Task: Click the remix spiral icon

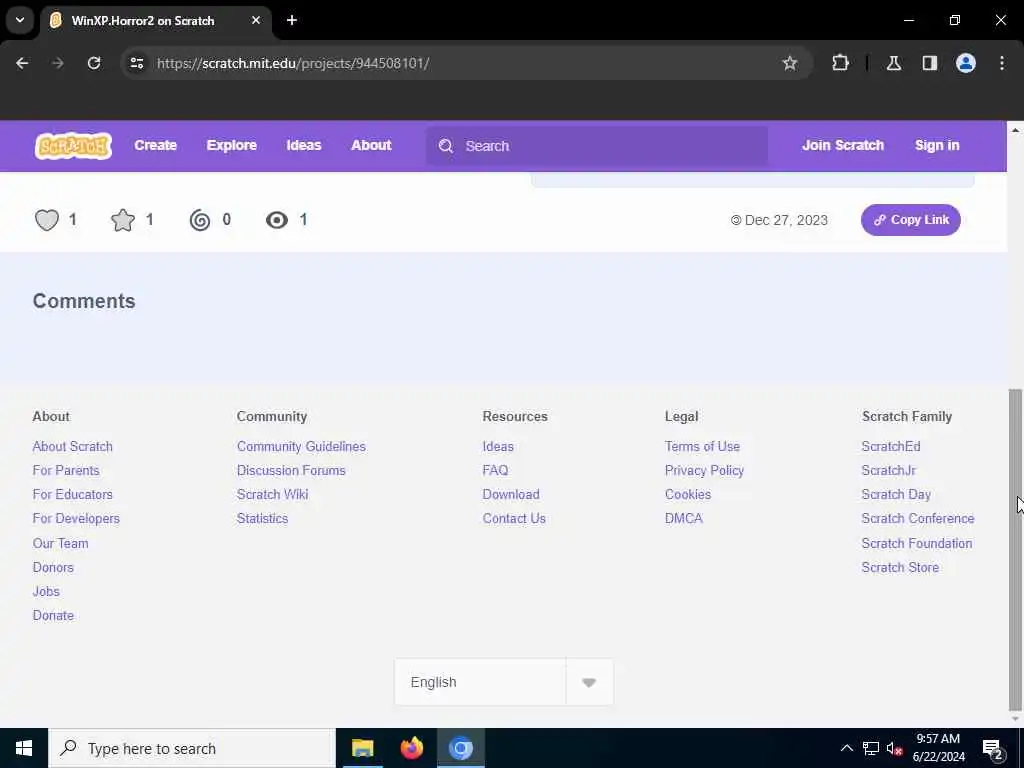Action: (200, 220)
